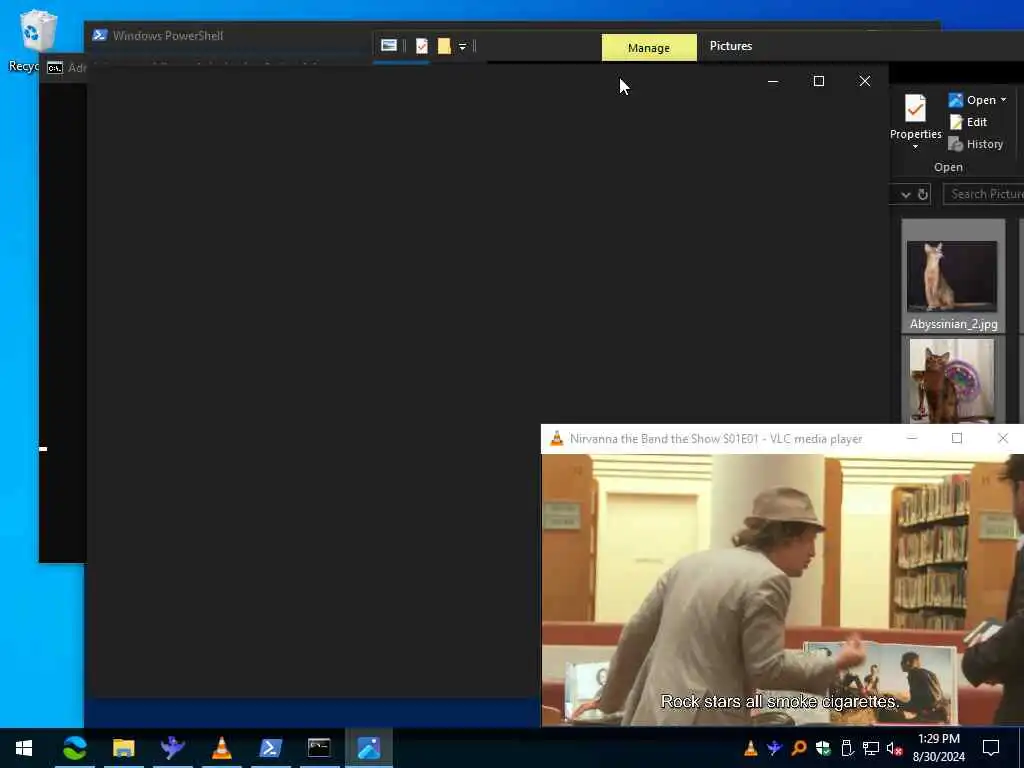1024x768 pixels.
Task: Select the Manage ribbon tab in File Explorer
Action: click(648, 47)
